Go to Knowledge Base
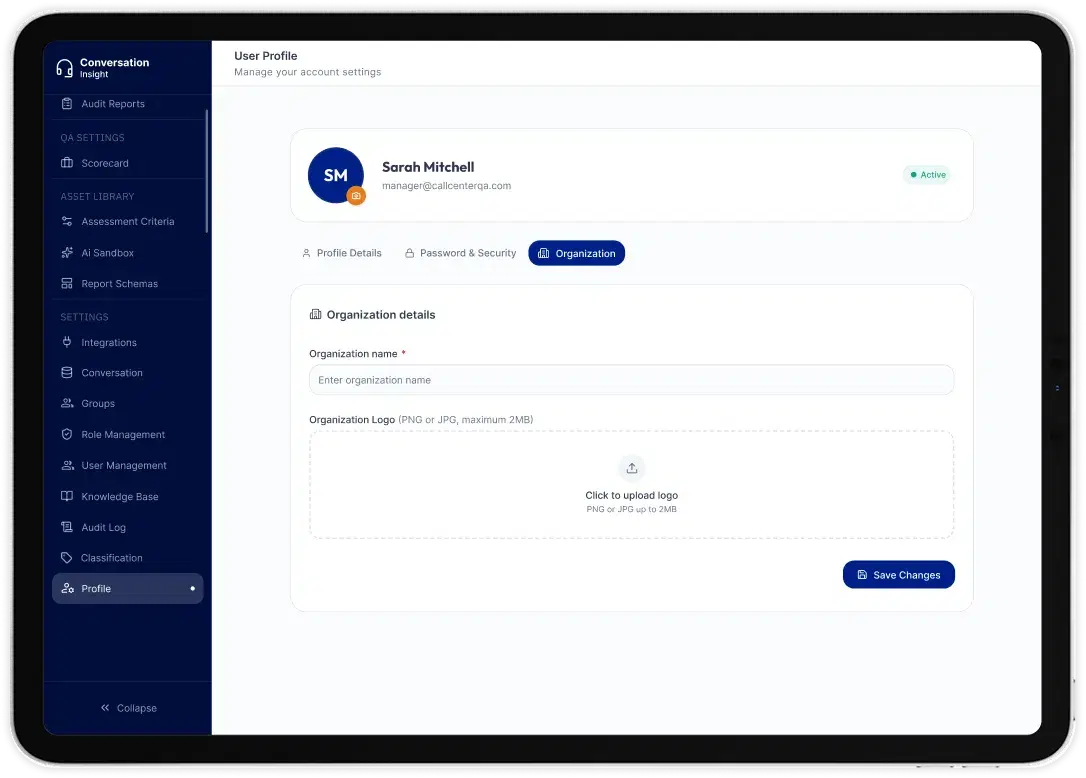 coord(127,496)
